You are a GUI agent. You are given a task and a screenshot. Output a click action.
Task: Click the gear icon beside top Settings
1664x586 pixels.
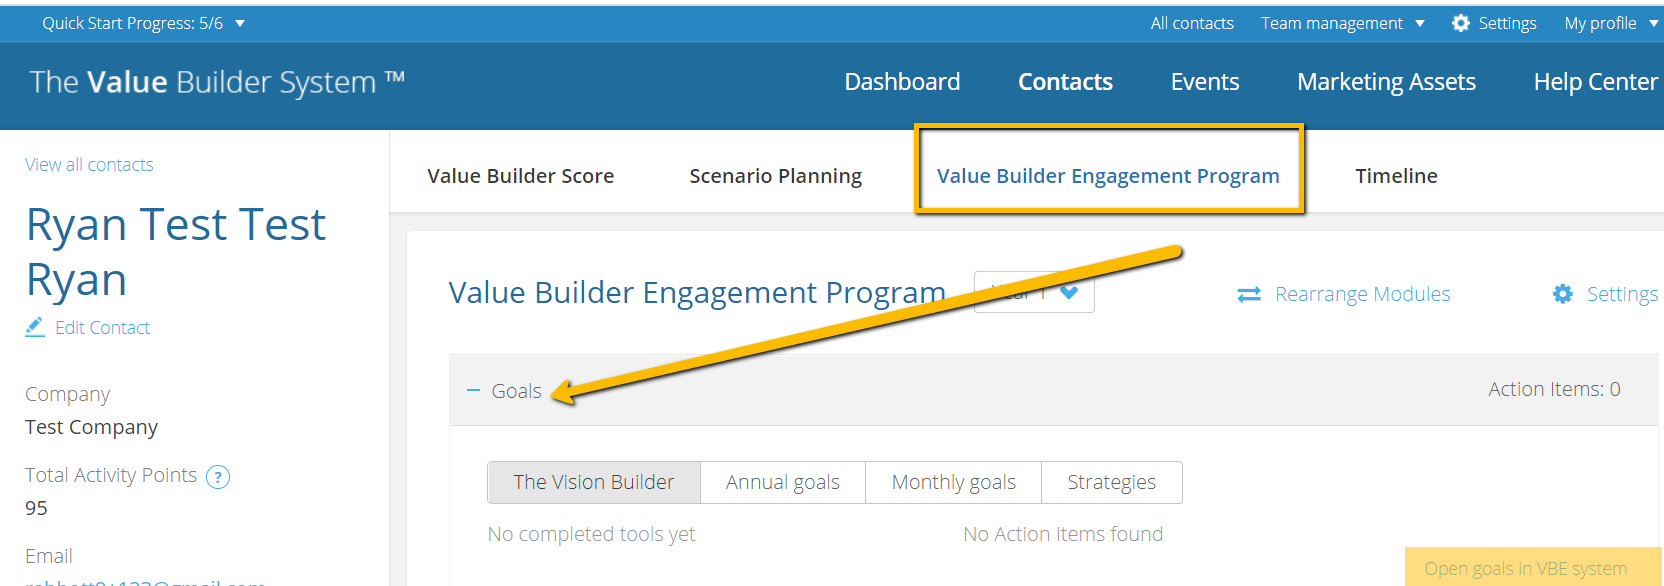click(1461, 23)
